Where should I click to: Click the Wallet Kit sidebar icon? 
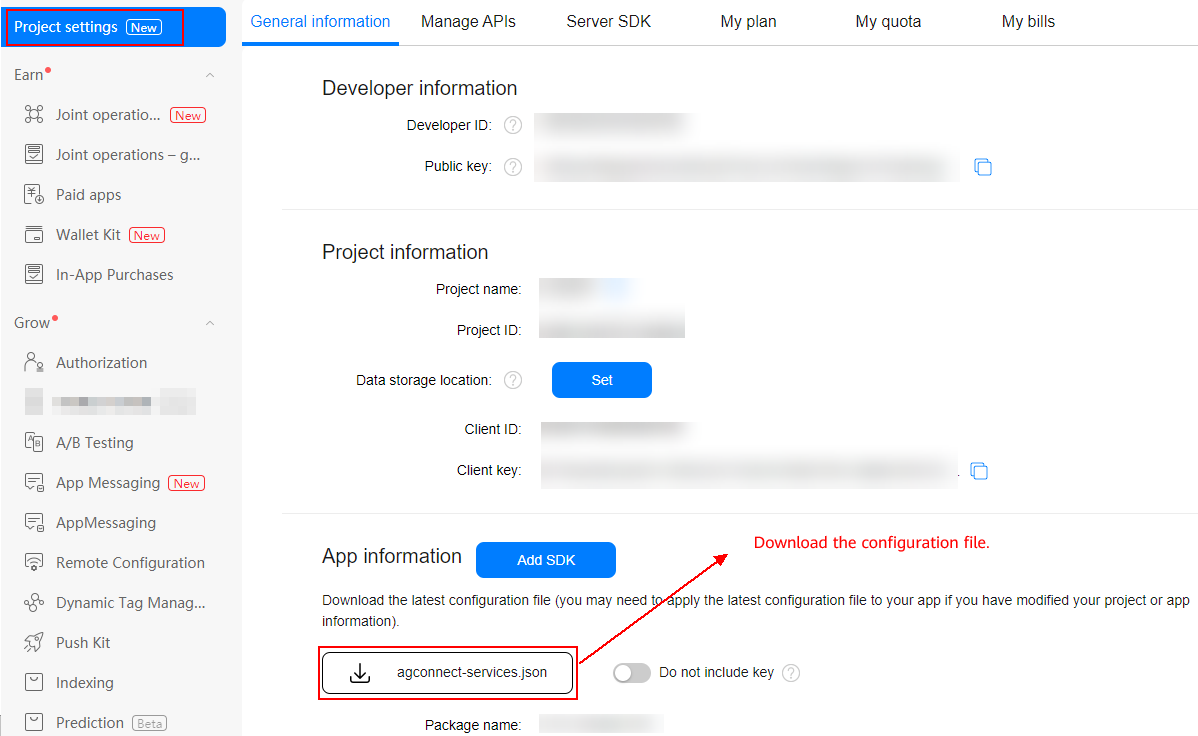coord(34,235)
